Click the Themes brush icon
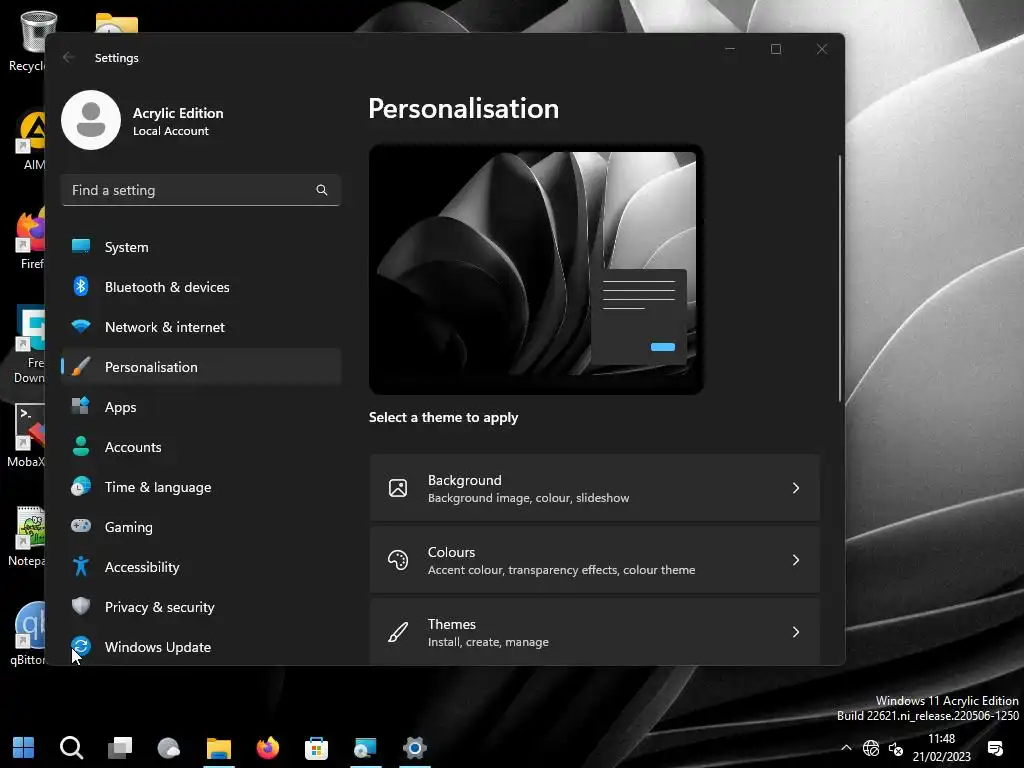Image resolution: width=1024 pixels, height=768 pixels. tap(398, 632)
